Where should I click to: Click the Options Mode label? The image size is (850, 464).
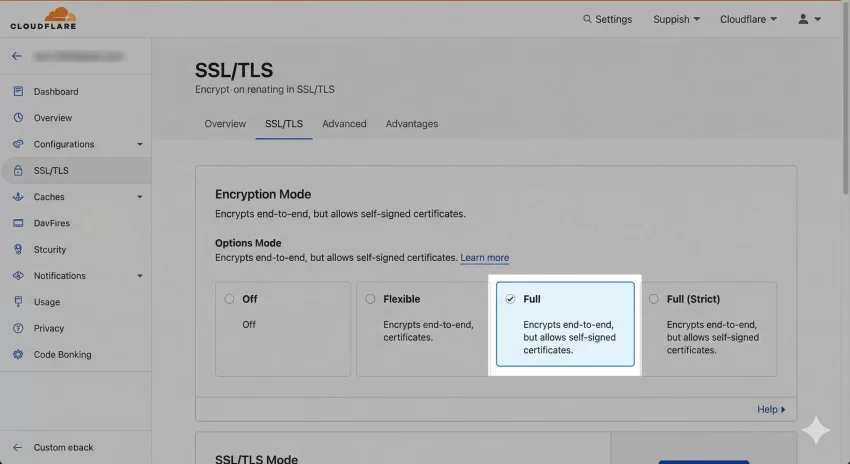[x=248, y=243]
